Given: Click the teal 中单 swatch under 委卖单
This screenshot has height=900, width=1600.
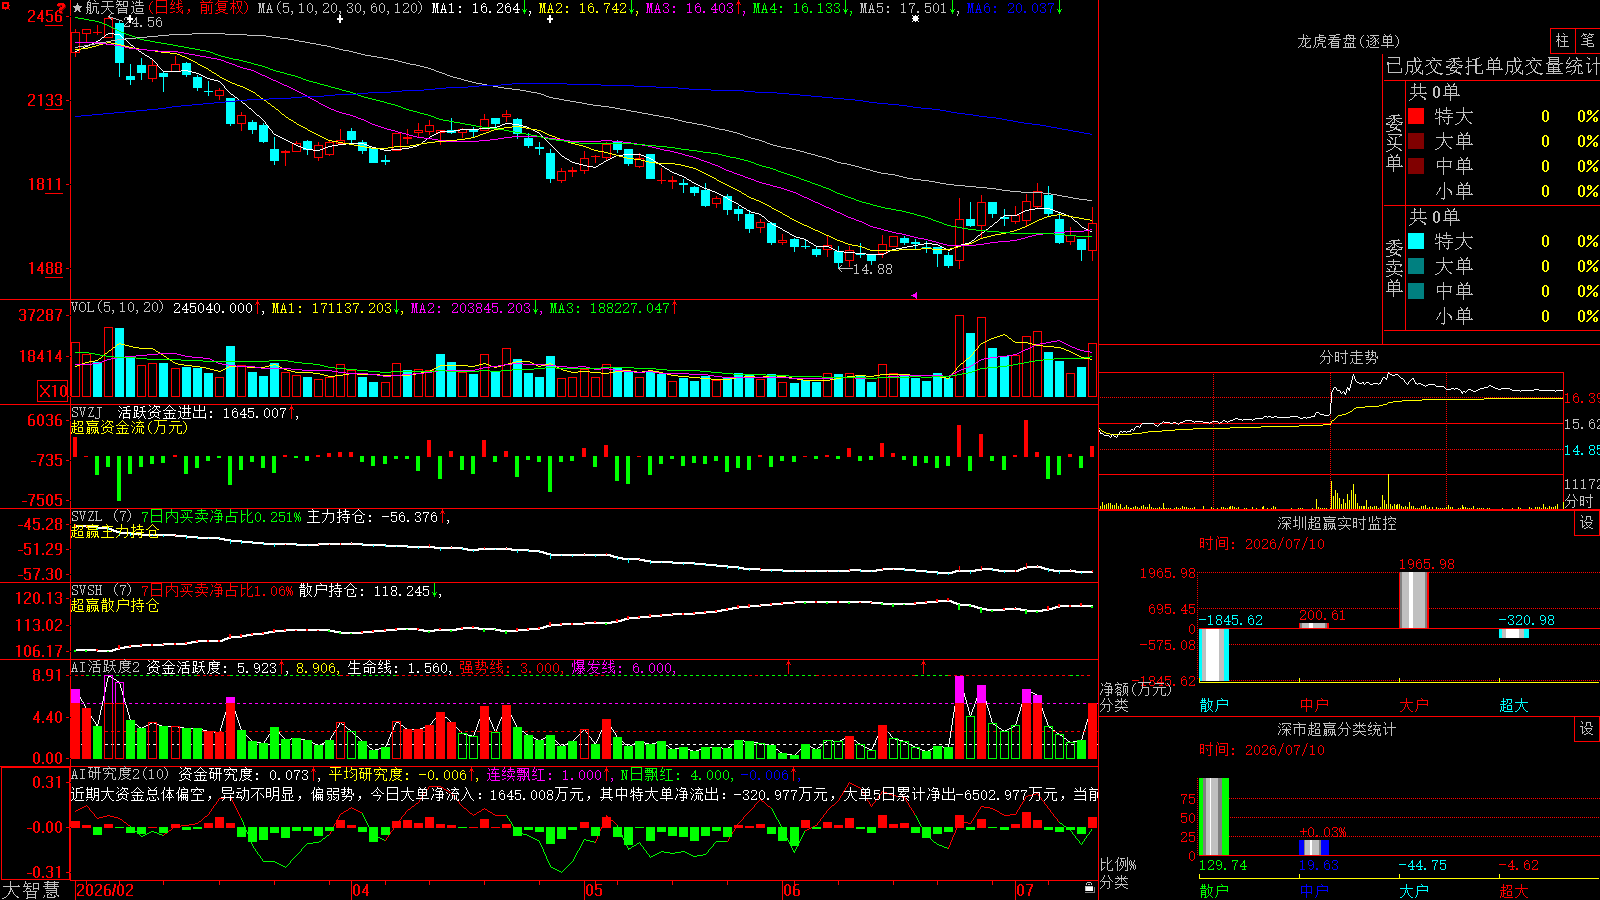Looking at the screenshot, I should 1416,291.
